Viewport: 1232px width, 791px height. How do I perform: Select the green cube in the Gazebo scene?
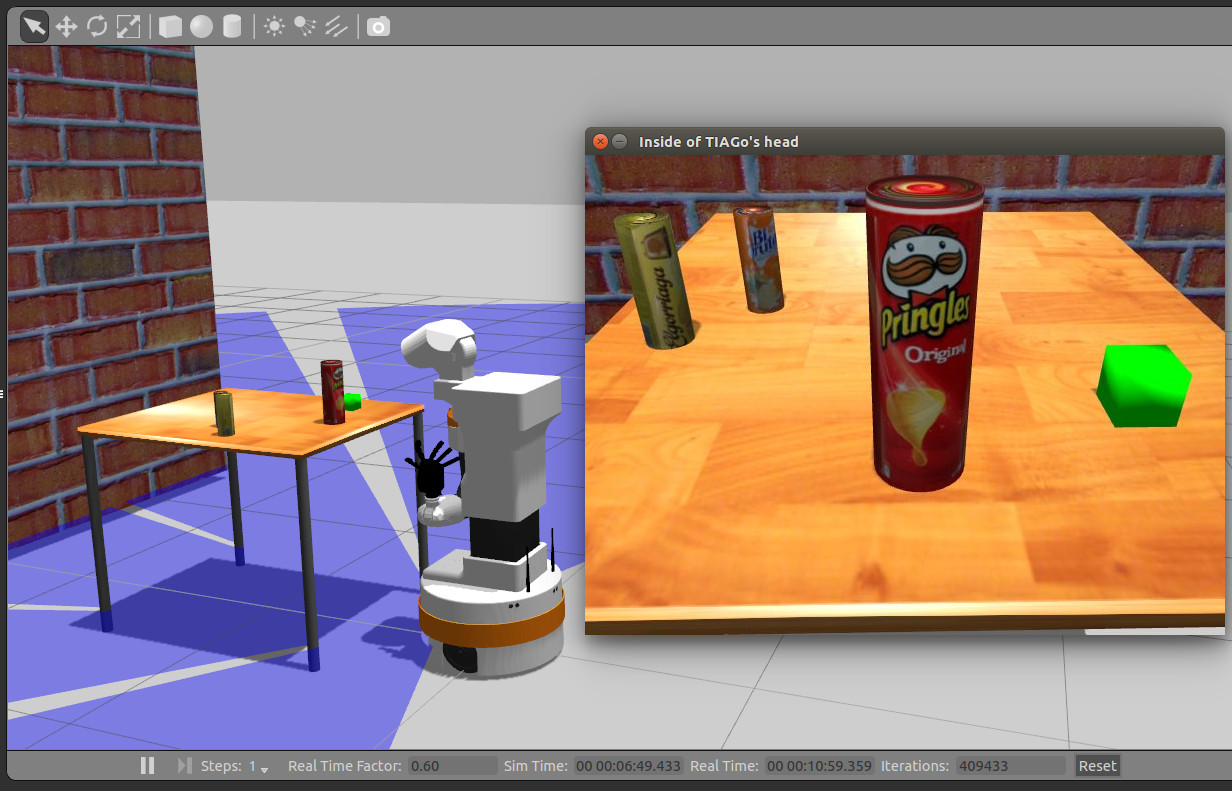pyautogui.click(x=352, y=402)
